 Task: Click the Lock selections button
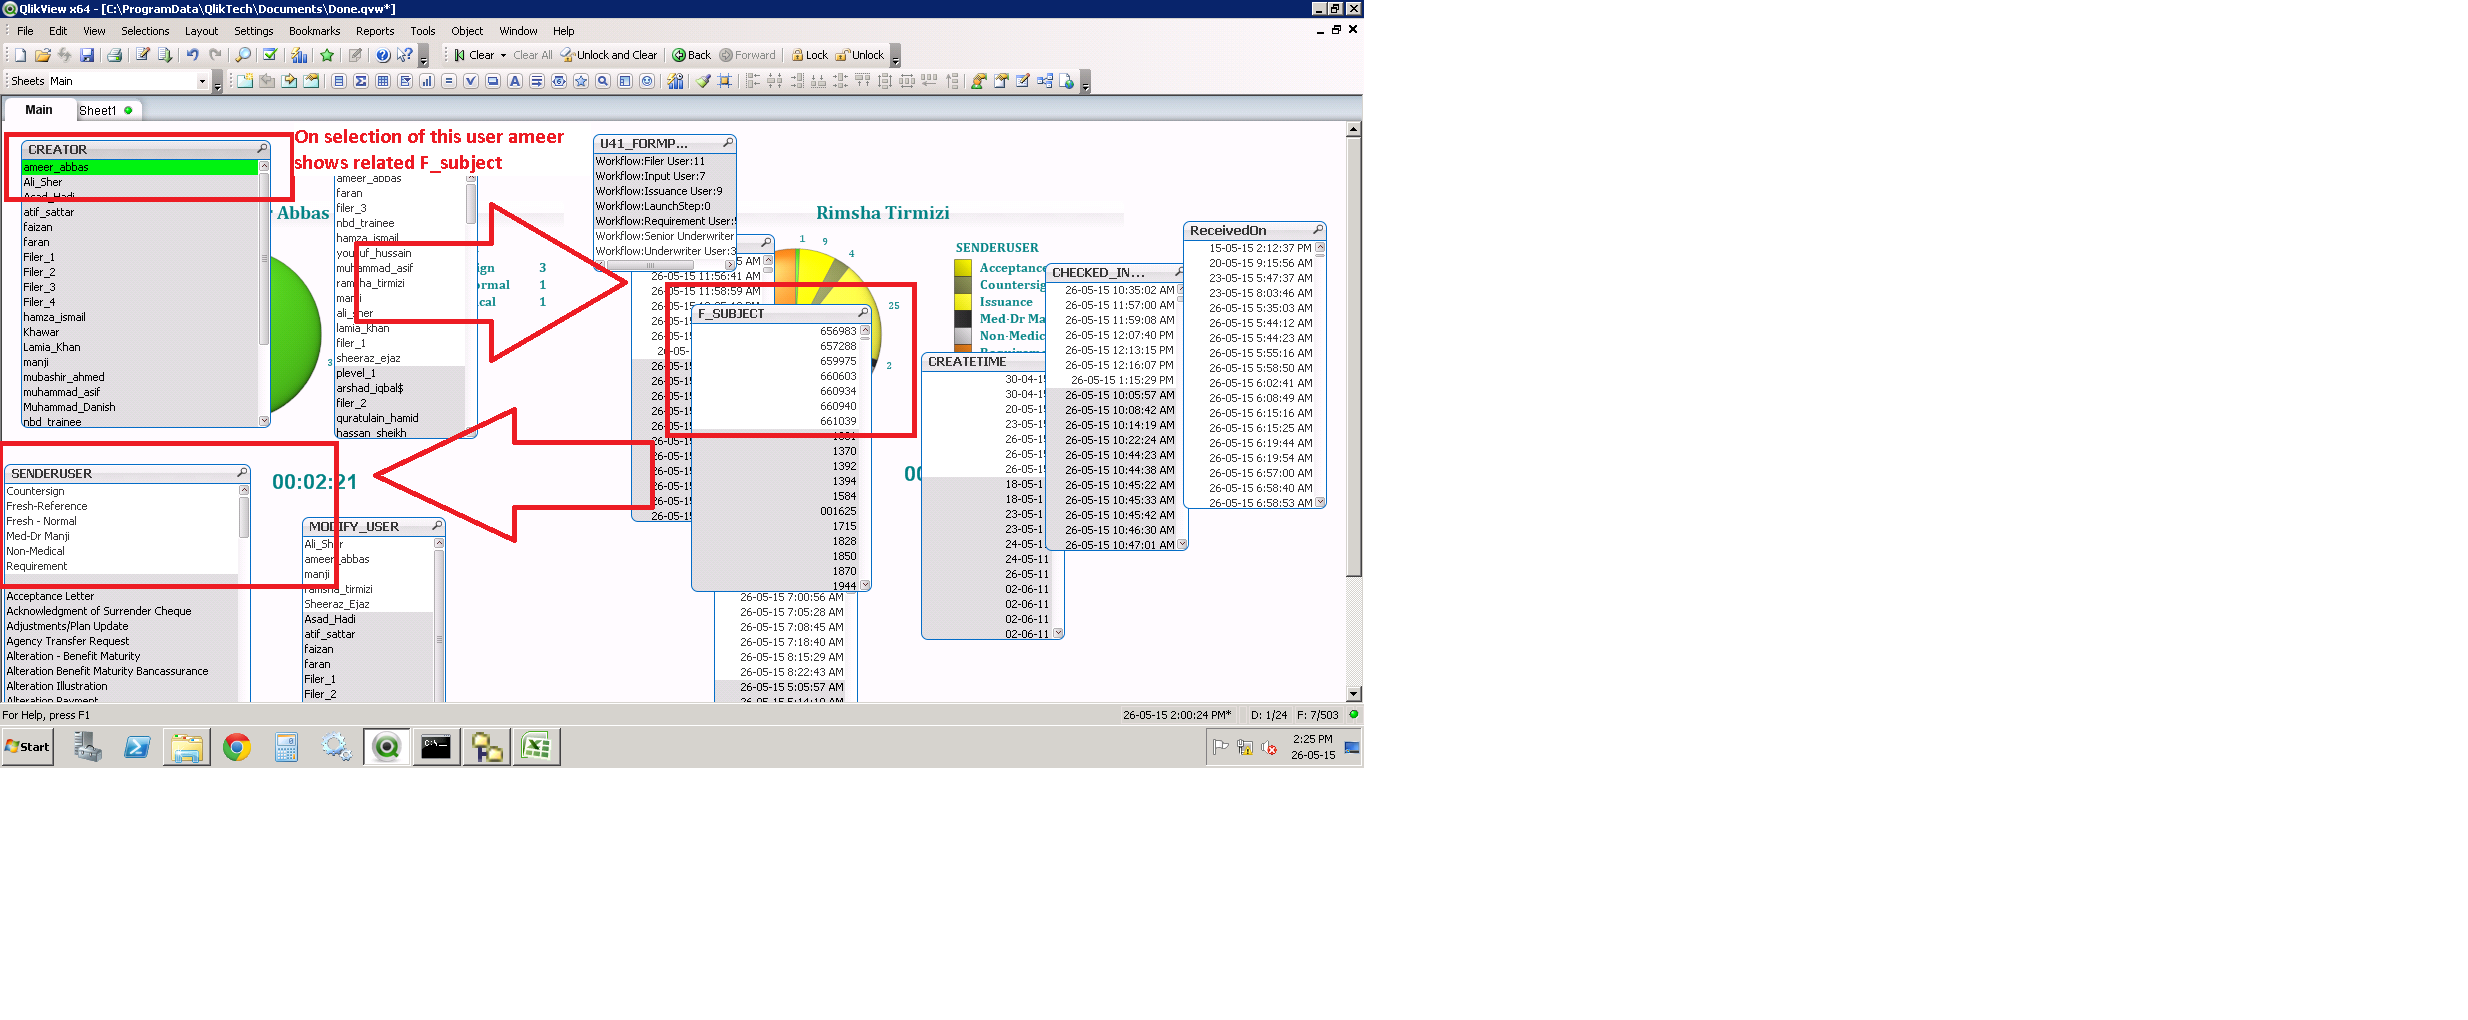809,55
